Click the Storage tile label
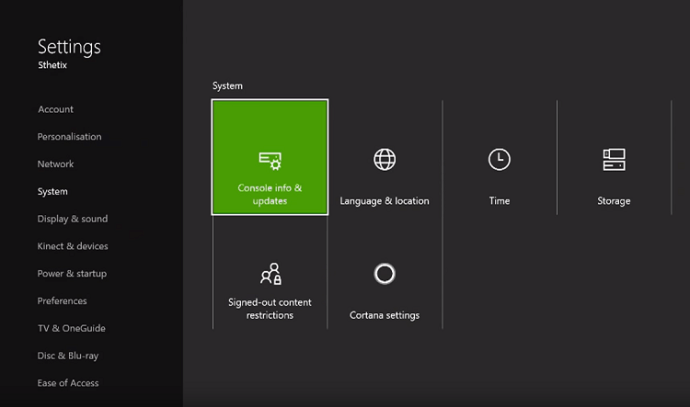The image size is (690, 407). pyautogui.click(x=614, y=201)
